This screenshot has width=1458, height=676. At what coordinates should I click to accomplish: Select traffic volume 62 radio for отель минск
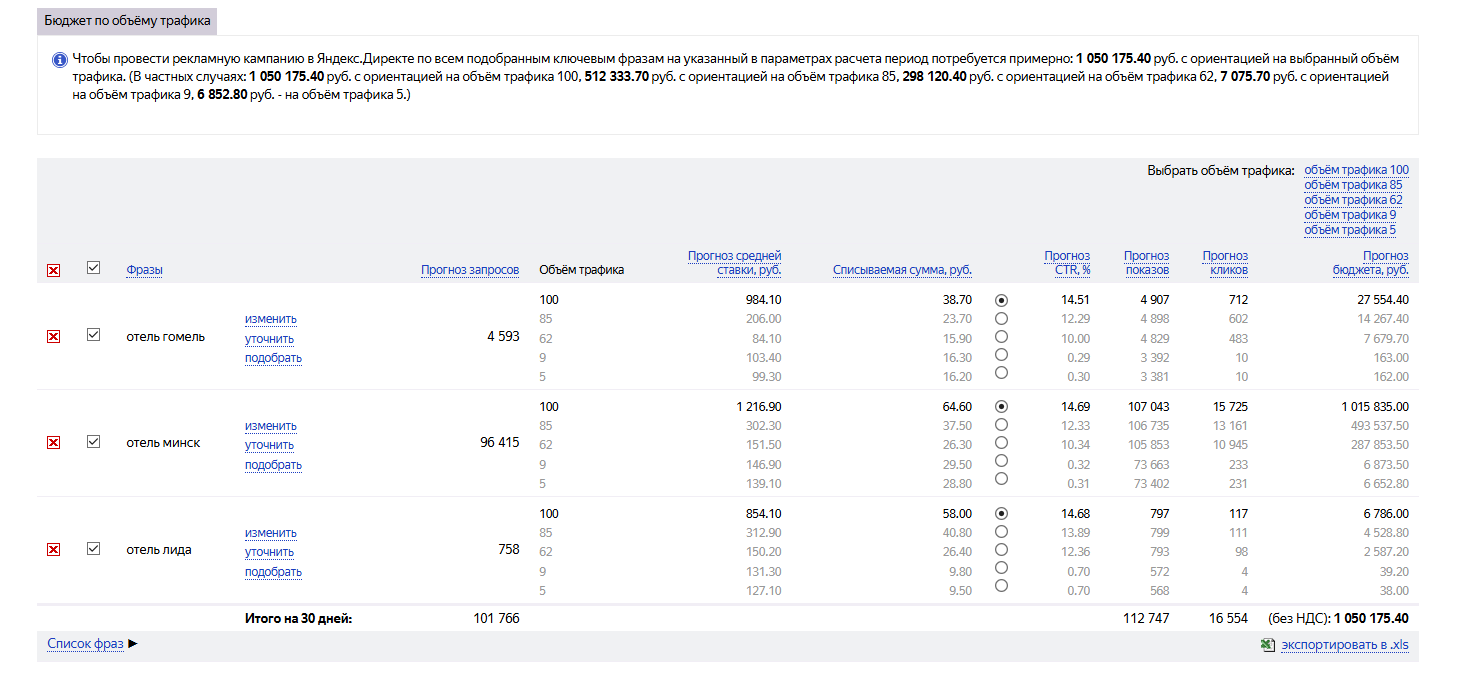(x=1001, y=443)
